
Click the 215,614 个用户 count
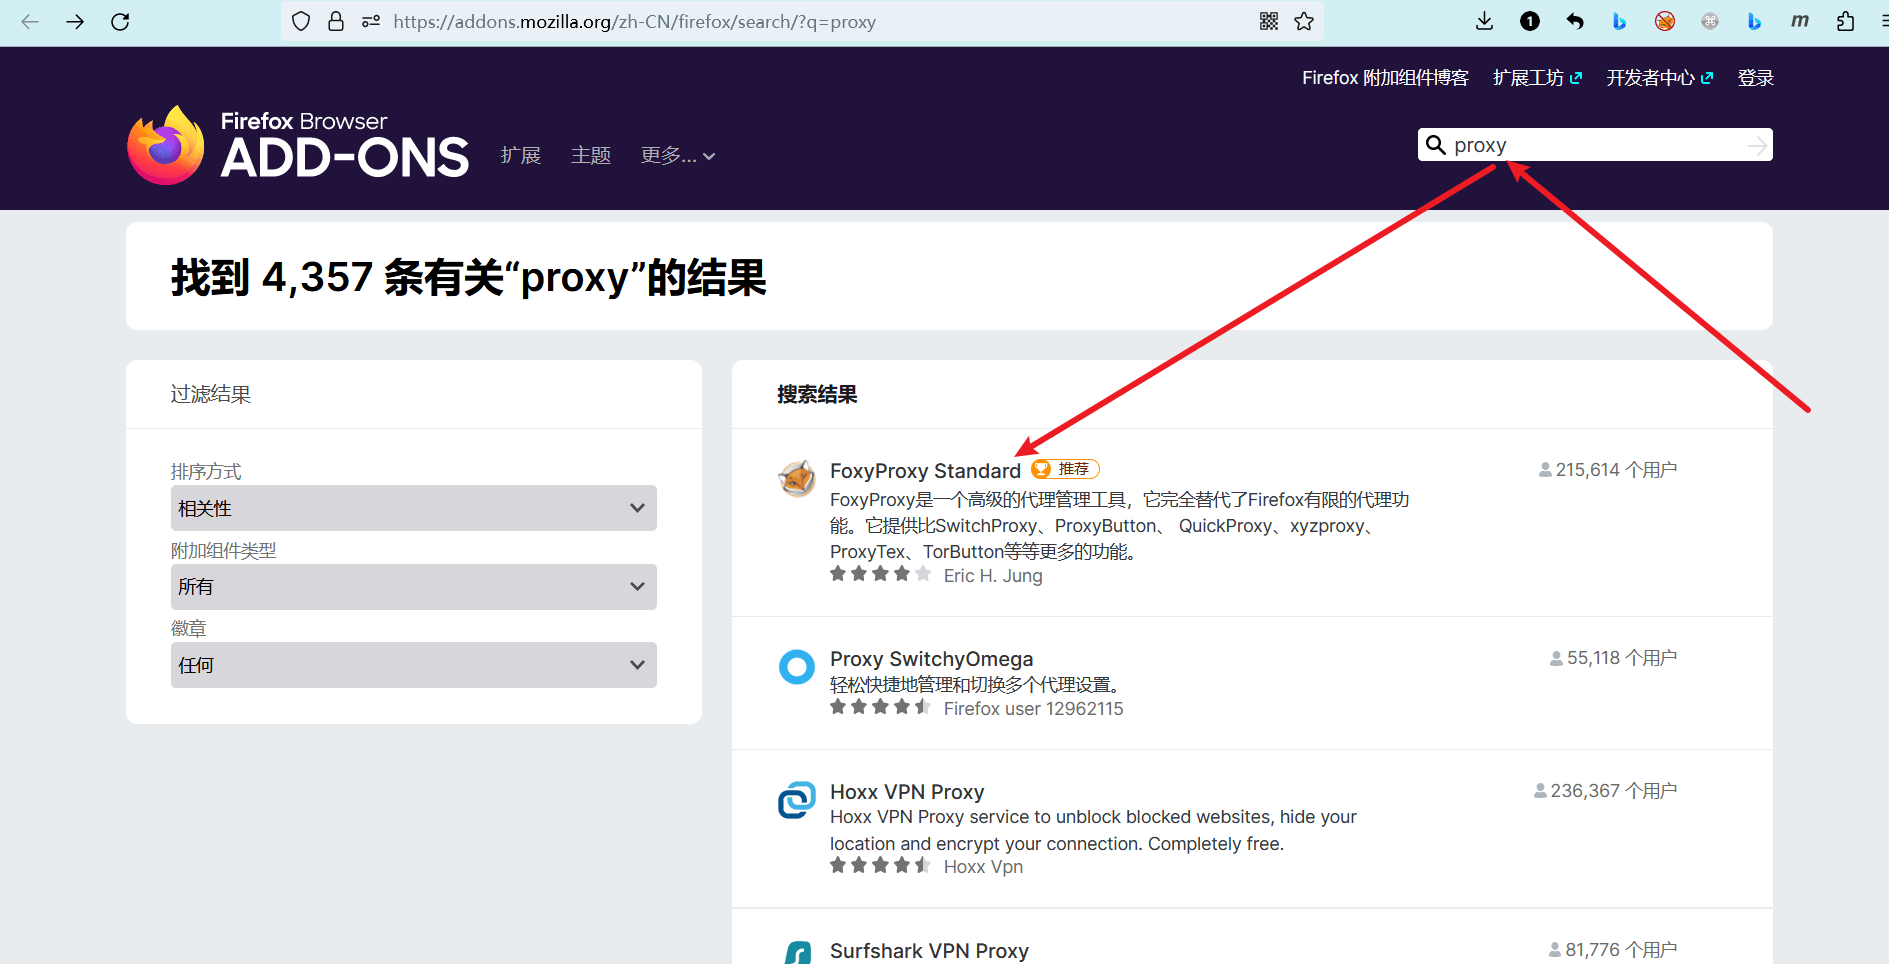pyautogui.click(x=1608, y=470)
